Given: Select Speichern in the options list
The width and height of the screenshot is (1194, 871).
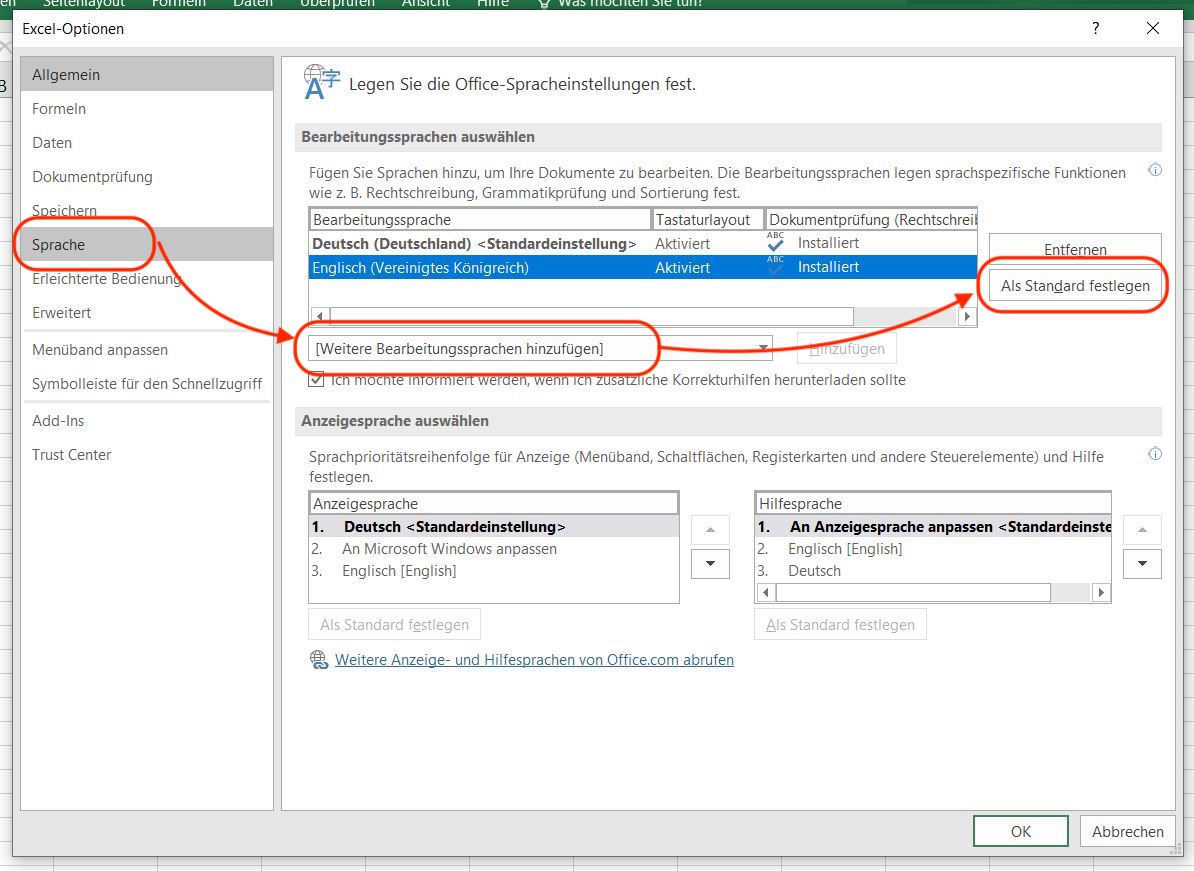Looking at the screenshot, I should point(147,211).
